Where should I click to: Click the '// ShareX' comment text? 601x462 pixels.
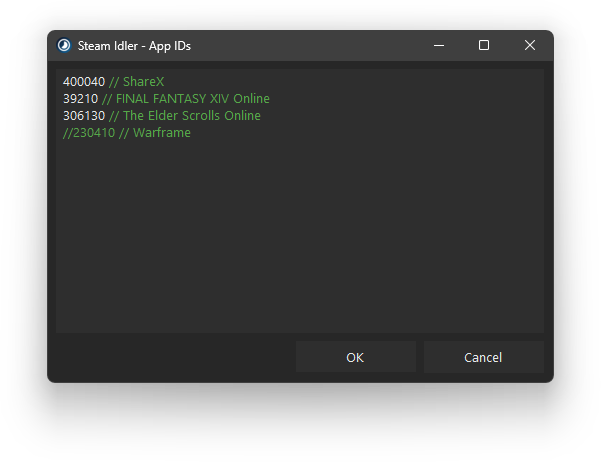click(x=136, y=82)
